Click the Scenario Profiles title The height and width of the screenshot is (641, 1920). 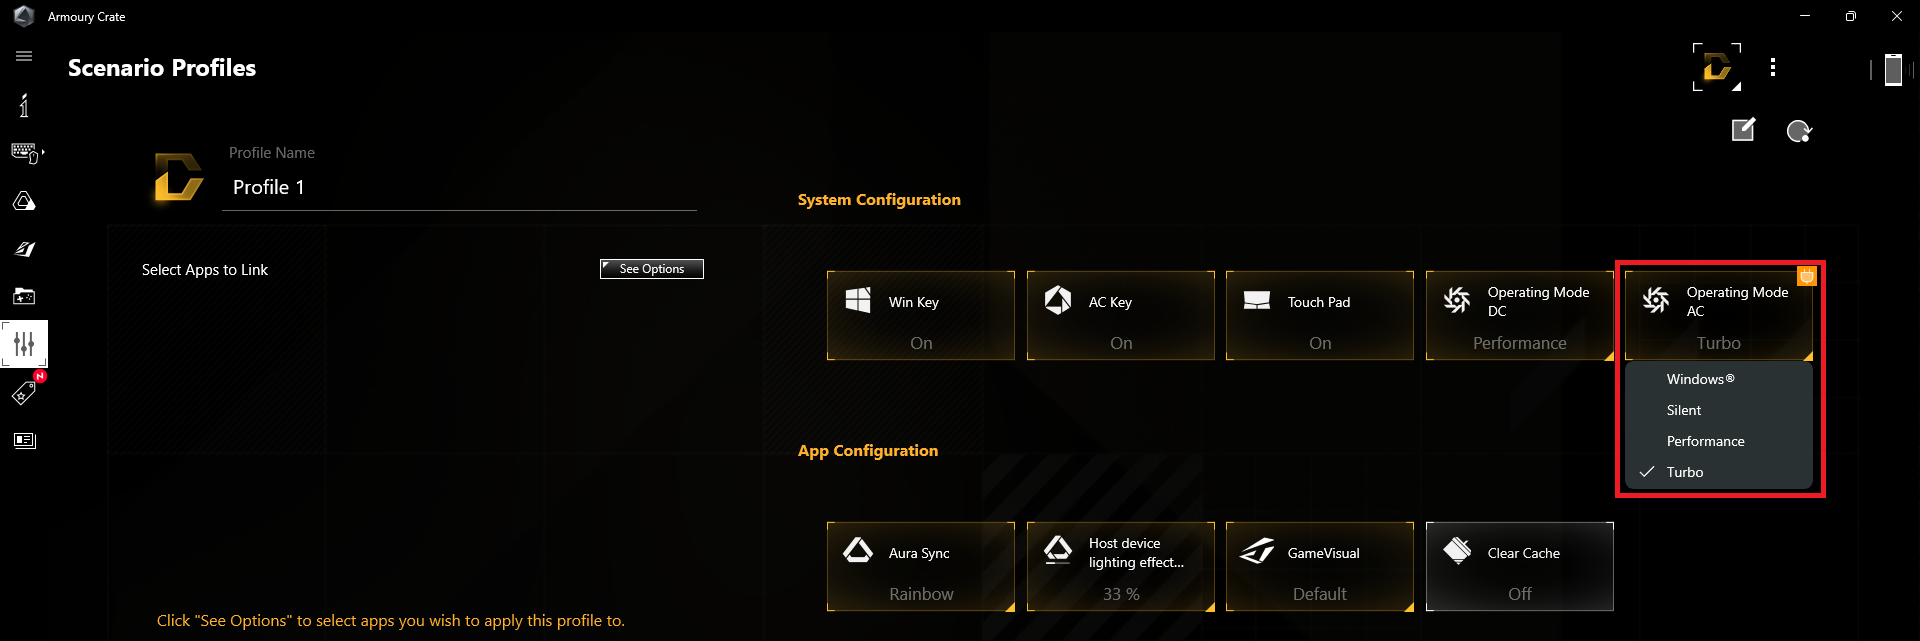(x=162, y=68)
